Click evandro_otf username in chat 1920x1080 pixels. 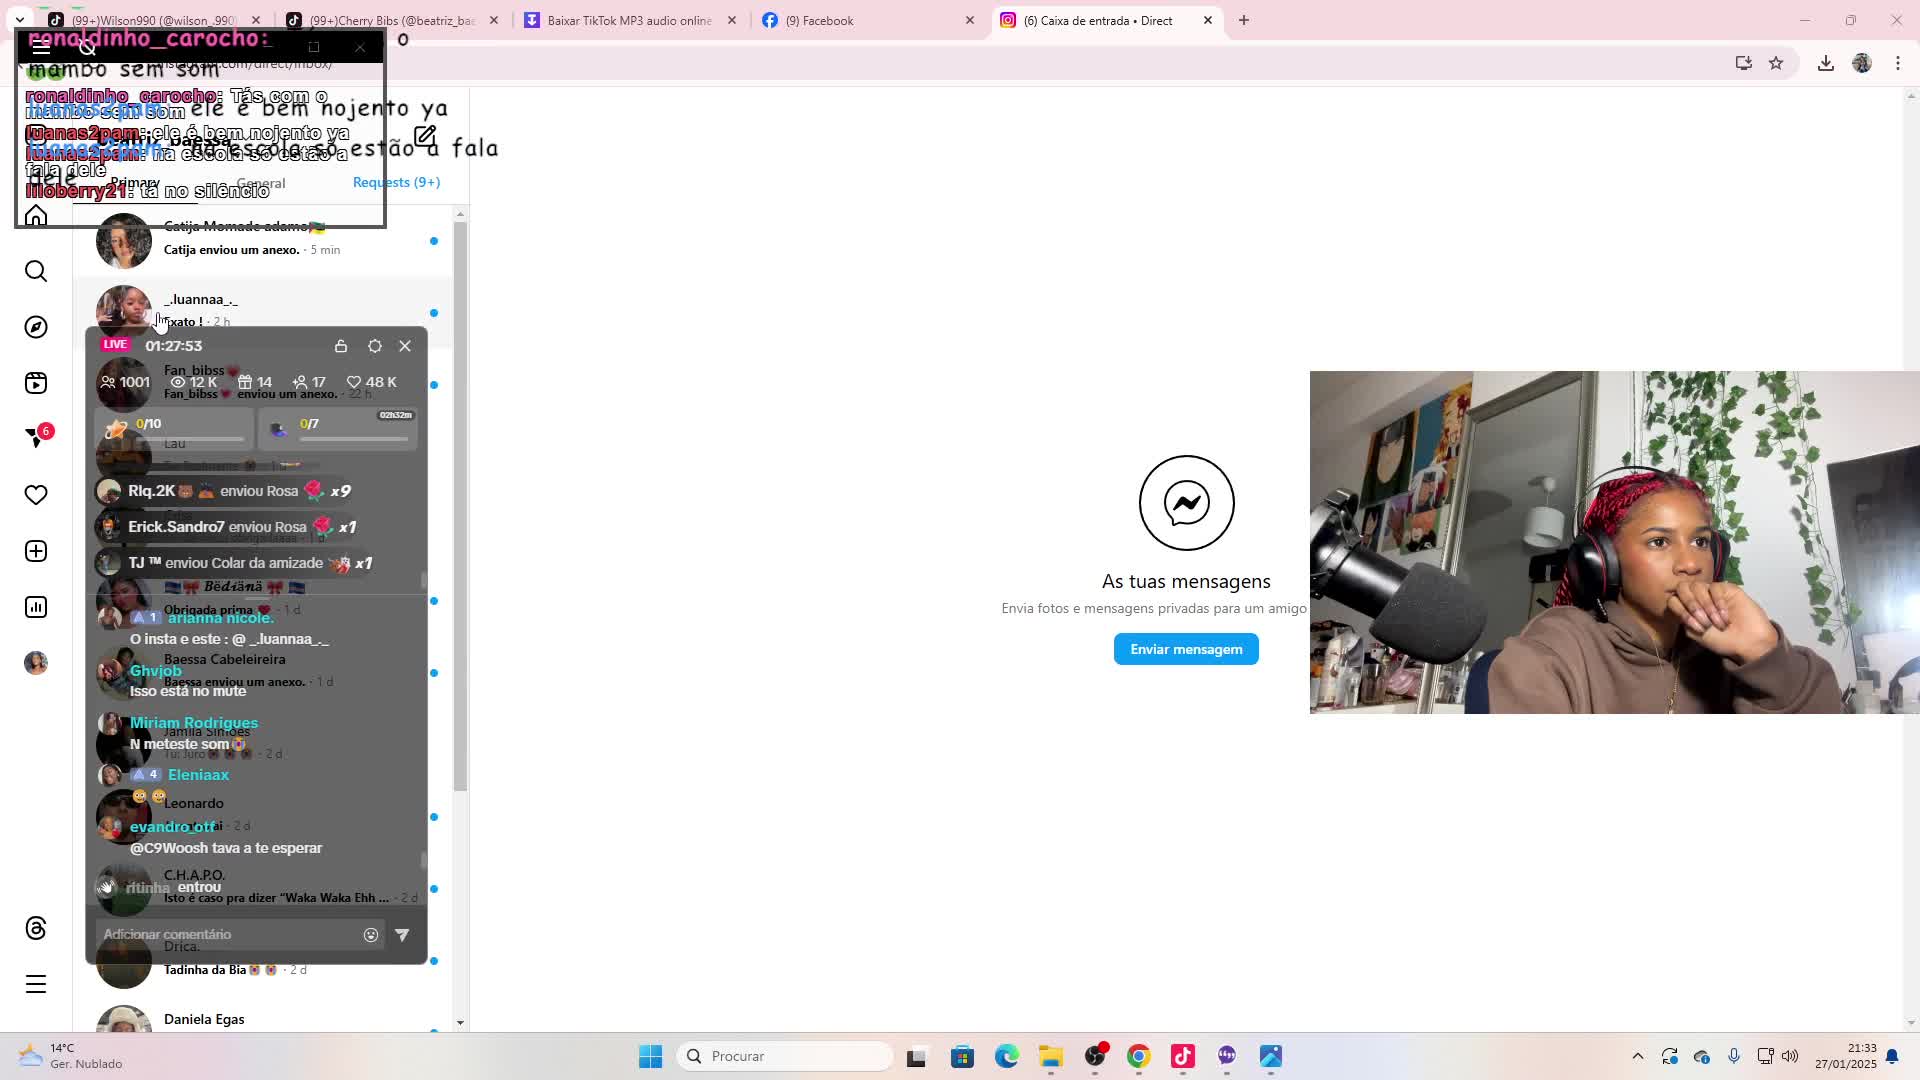[172, 827]
